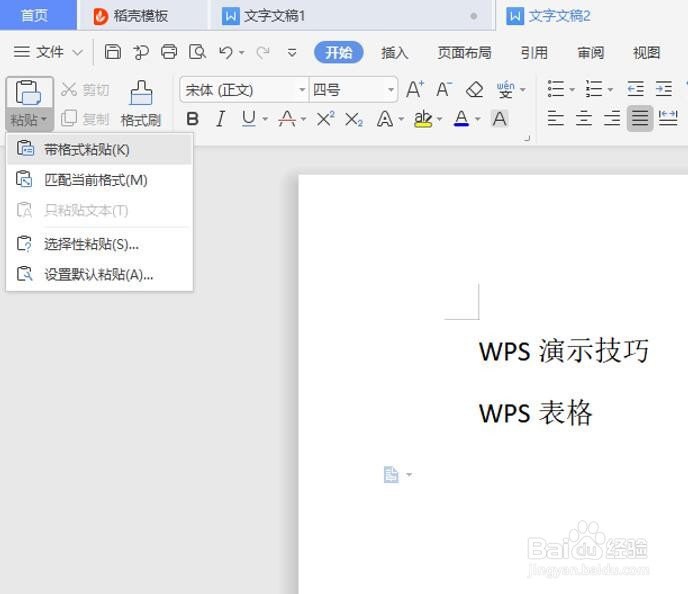Click the export to PDF icon
Viewport: 688px width, 594px height.
[x=141, y=52]
